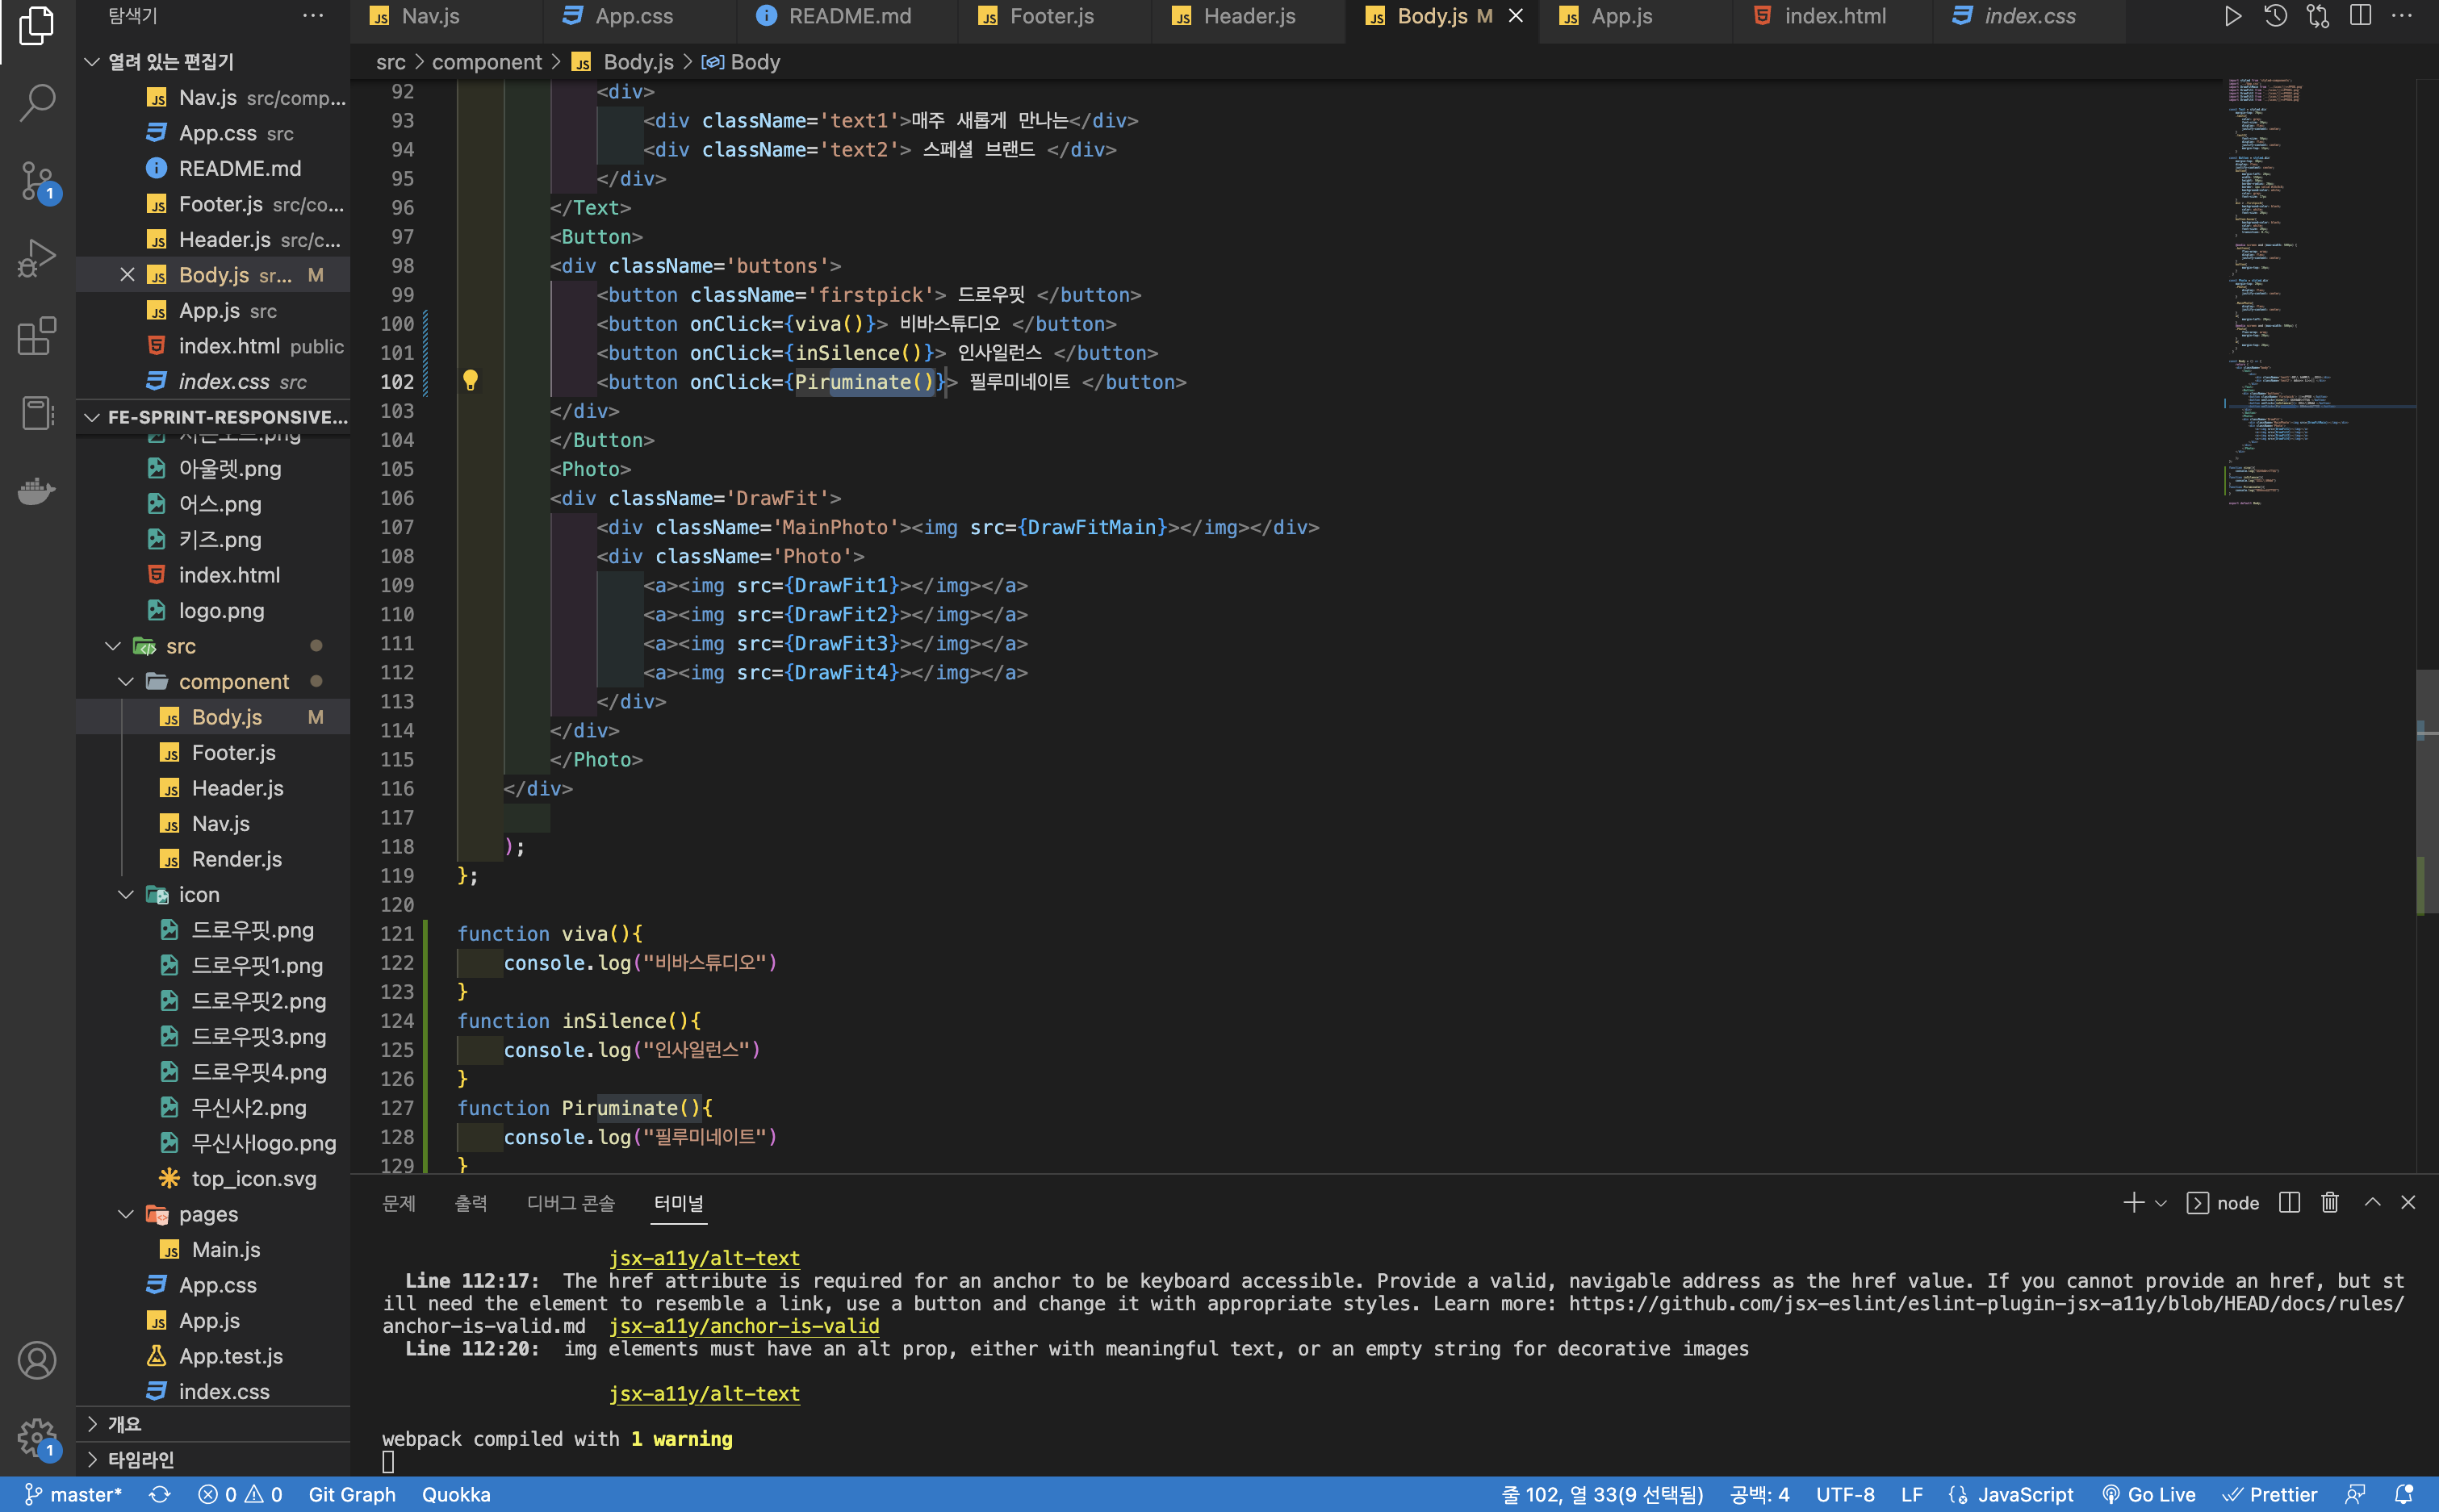Viewport: 2439px width, 1512px height.
Task: Open the 디버그 콘솔 panel tab
Action: click(571, 1203)
